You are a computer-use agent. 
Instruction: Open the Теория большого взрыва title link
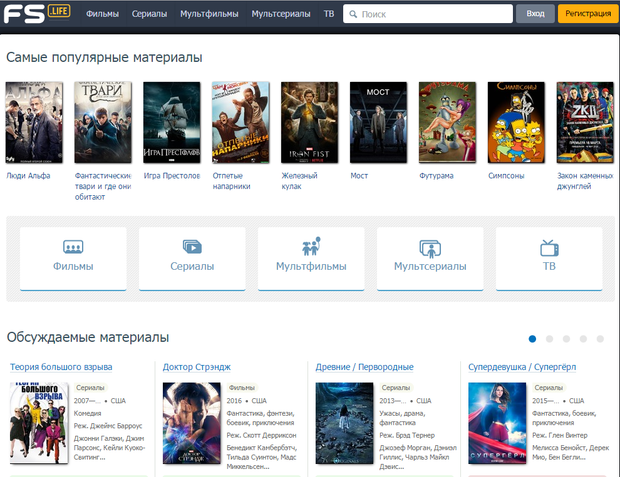(x=61, y=367)
